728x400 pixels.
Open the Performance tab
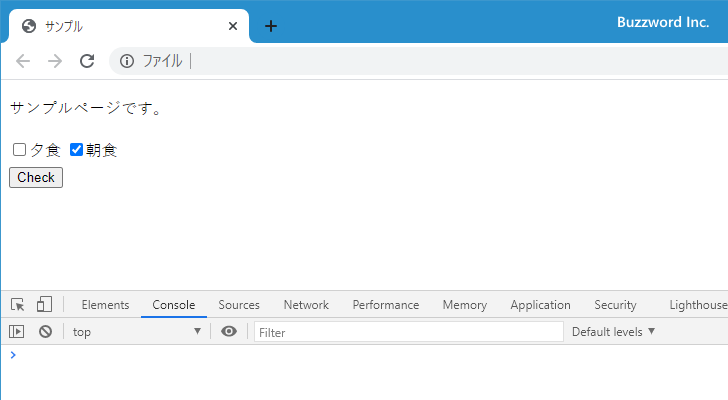(x=386, y=305)
